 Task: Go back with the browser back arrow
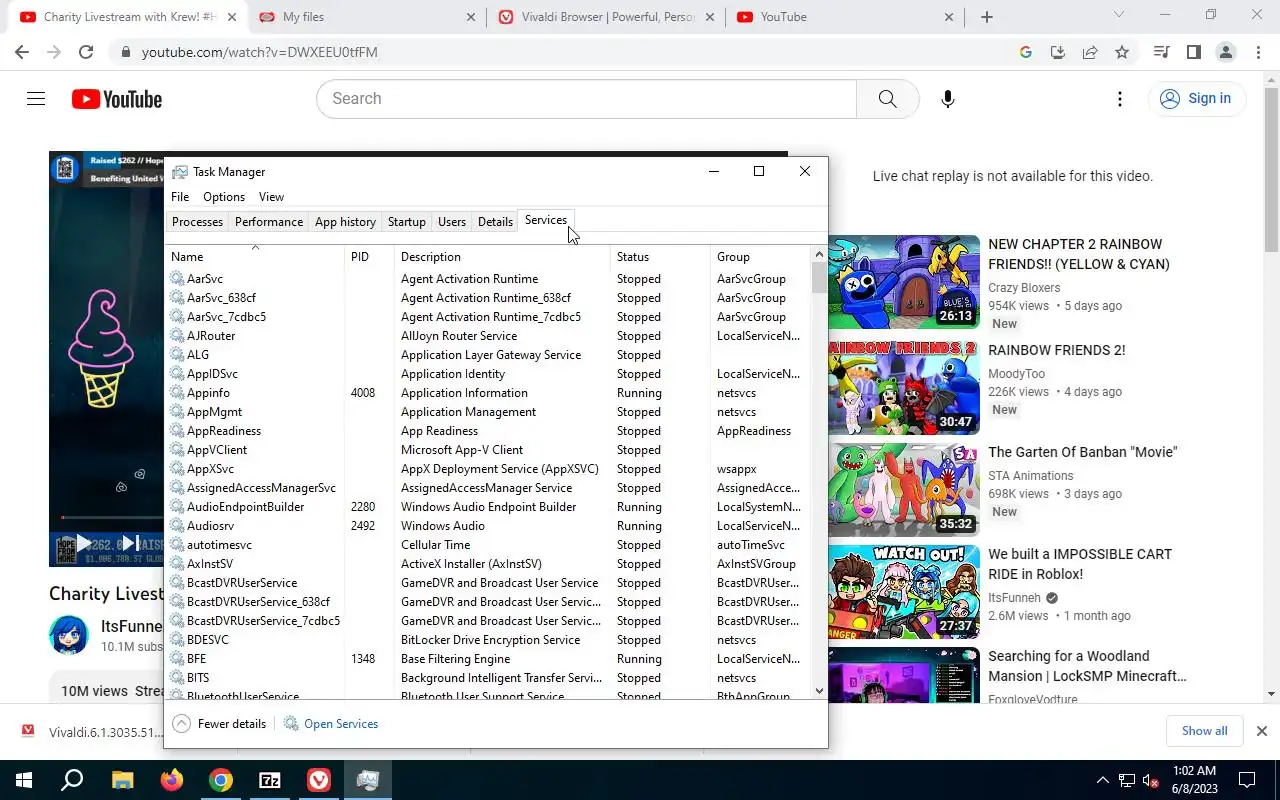22,52
